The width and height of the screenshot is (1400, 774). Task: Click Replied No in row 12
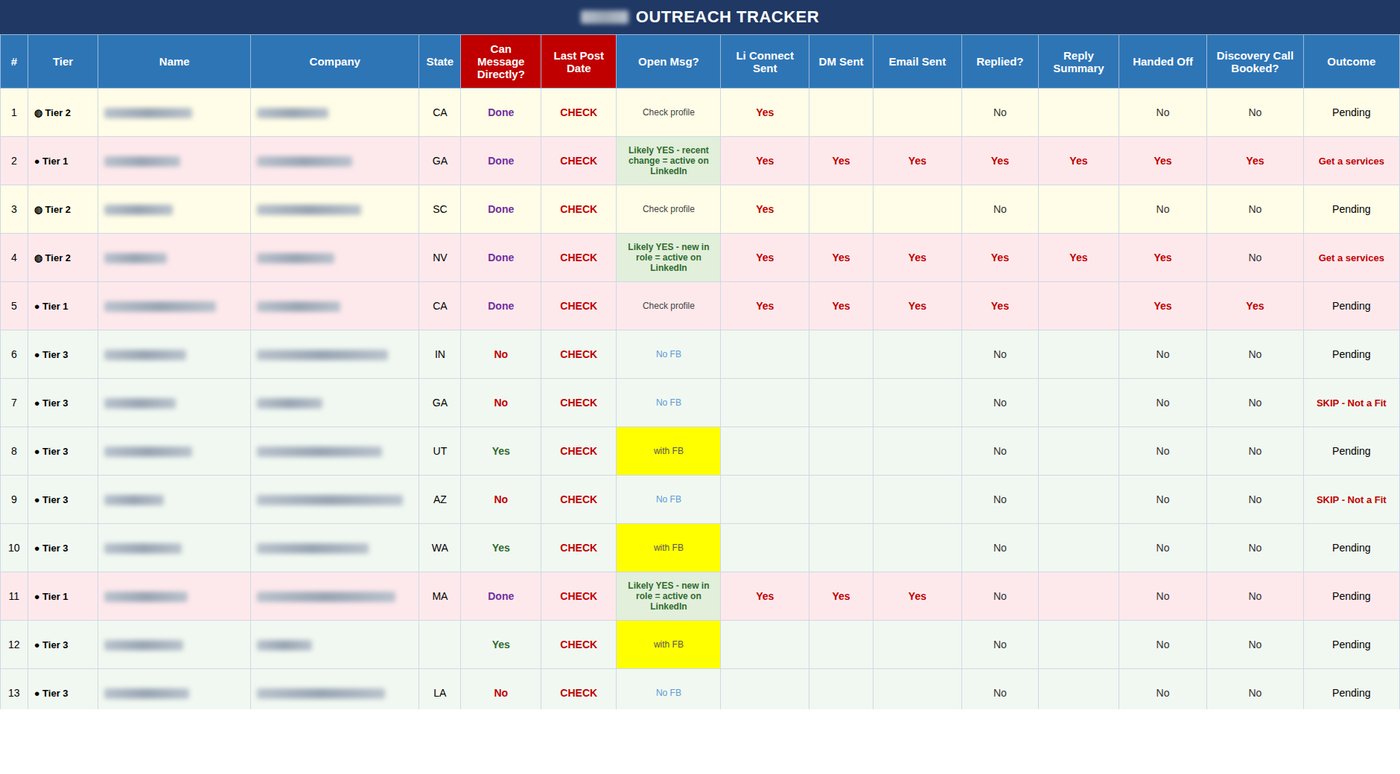[x=1000, y=645]
